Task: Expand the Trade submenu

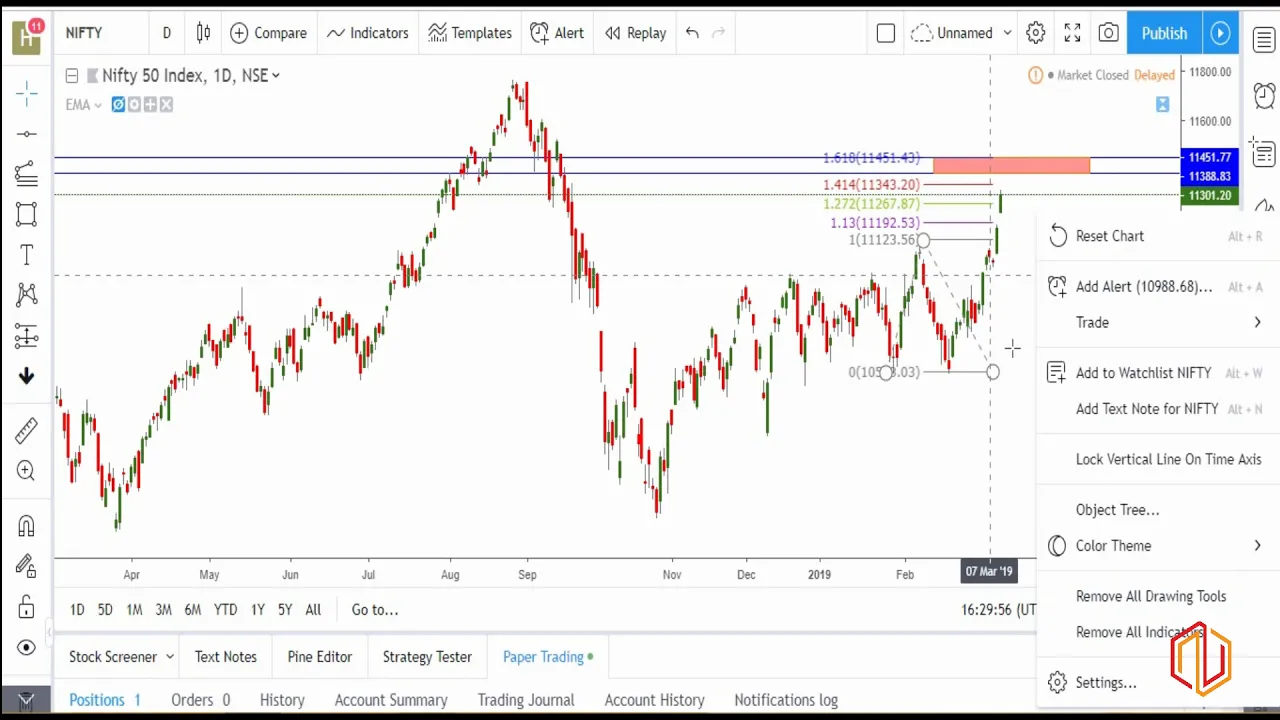Action: (1158, 322)
